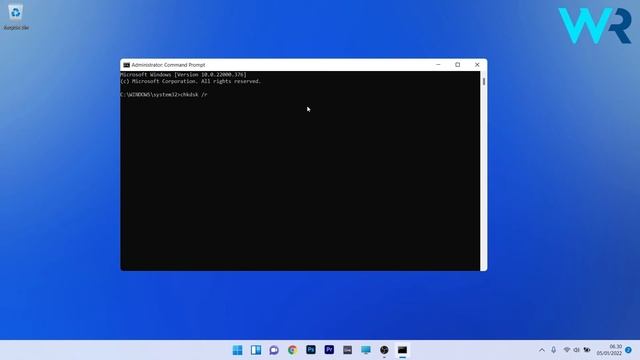Open the volume tray icon
The height and width of the screenshot is (360, 640).
coord(576,350)
